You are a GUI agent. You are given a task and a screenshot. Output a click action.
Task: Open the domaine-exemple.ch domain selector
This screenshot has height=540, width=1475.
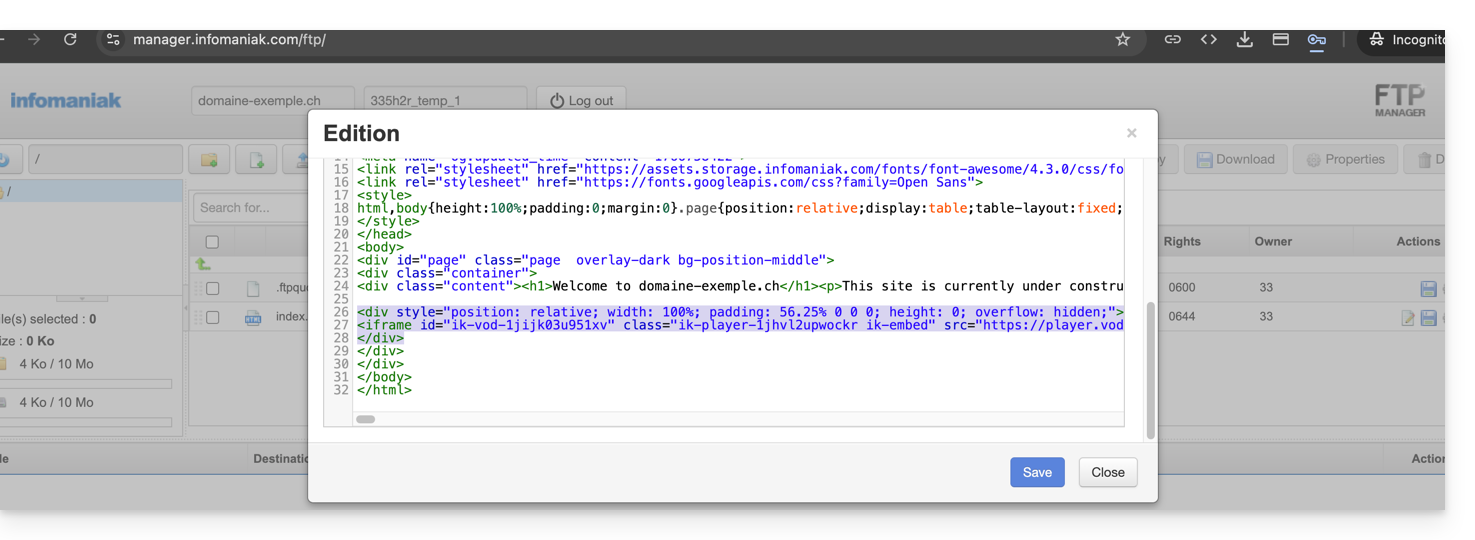point(272,101)
